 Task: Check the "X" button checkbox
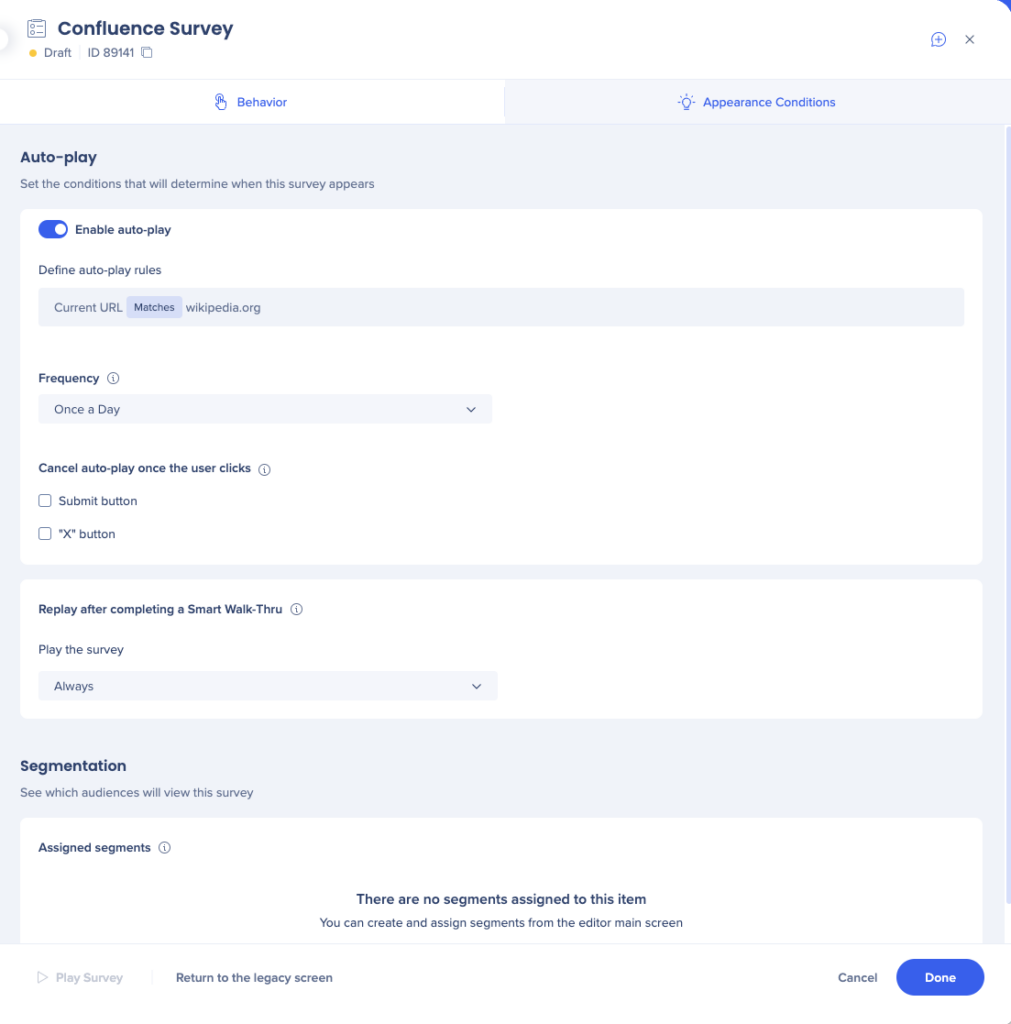45,533
